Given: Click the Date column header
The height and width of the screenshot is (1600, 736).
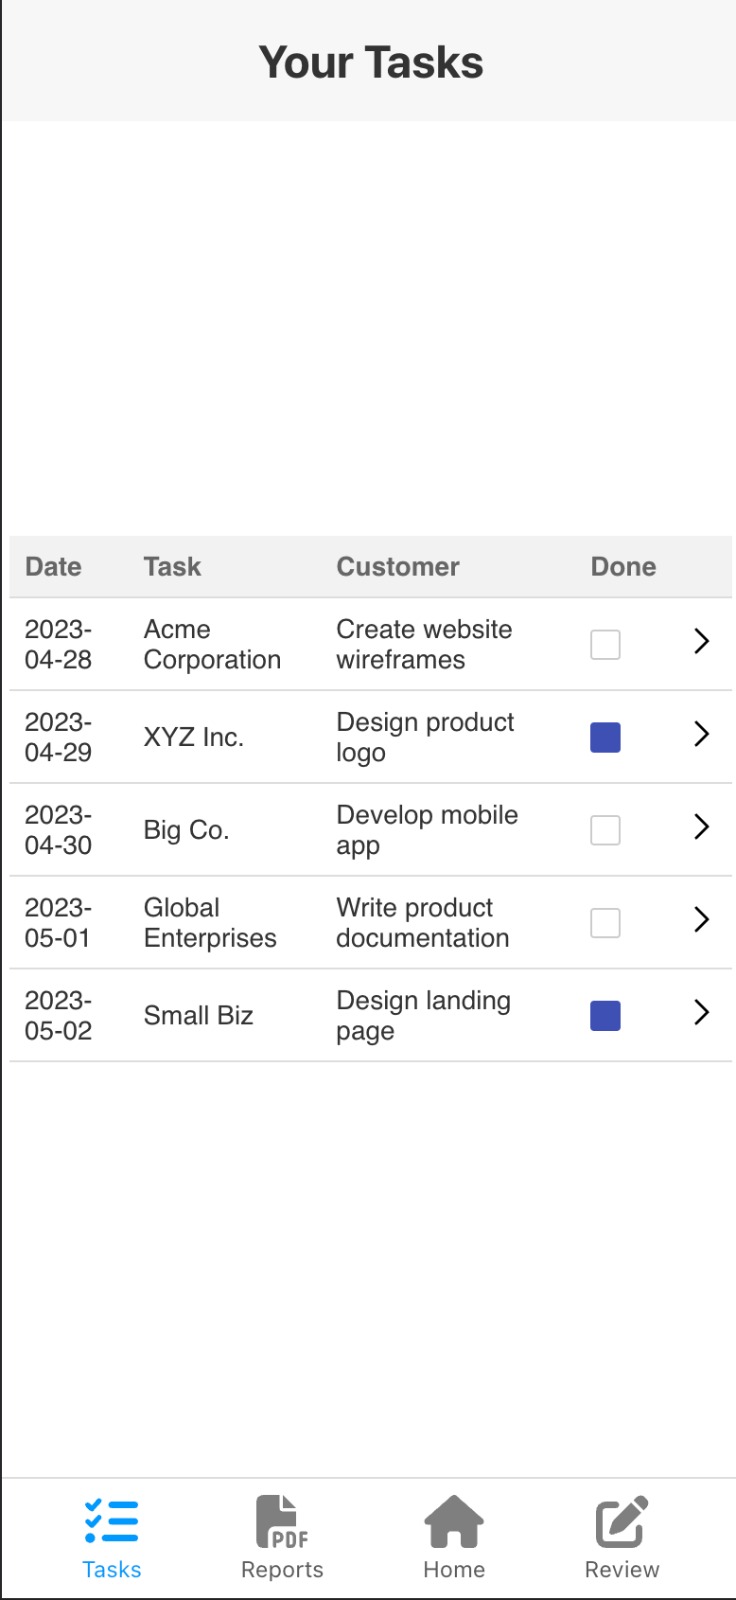Looking at the screenshot, I should point(53,567).
